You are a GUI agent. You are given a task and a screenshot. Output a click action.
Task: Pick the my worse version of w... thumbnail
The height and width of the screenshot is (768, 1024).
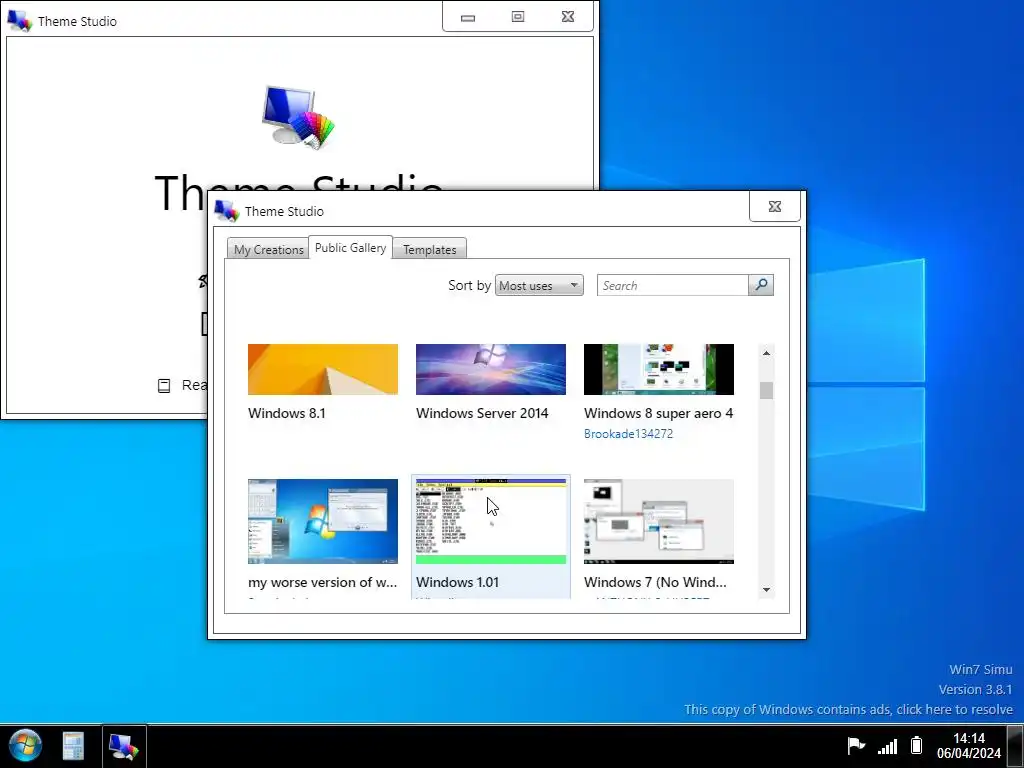tap(323, 521)
